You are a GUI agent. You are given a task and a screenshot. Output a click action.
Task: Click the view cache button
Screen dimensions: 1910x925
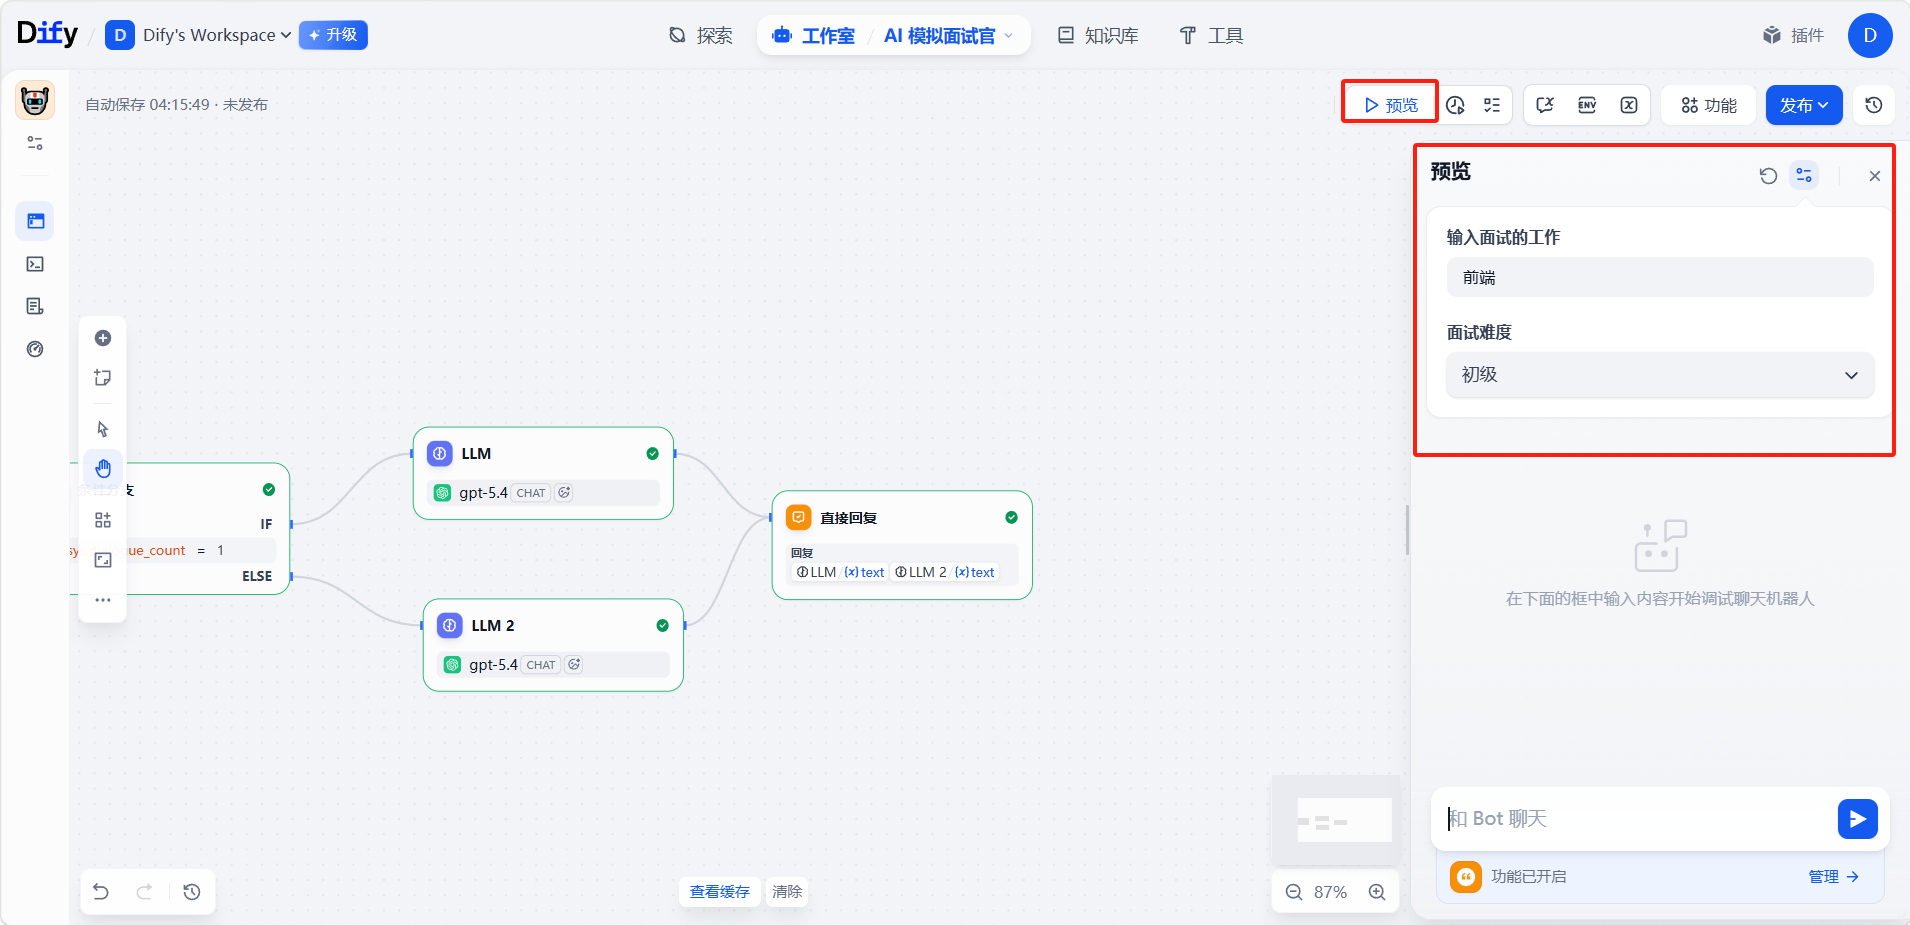[719, 891]
